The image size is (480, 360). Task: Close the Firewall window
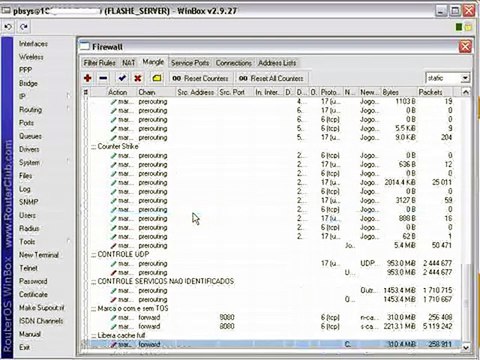(x=465, y=46)
